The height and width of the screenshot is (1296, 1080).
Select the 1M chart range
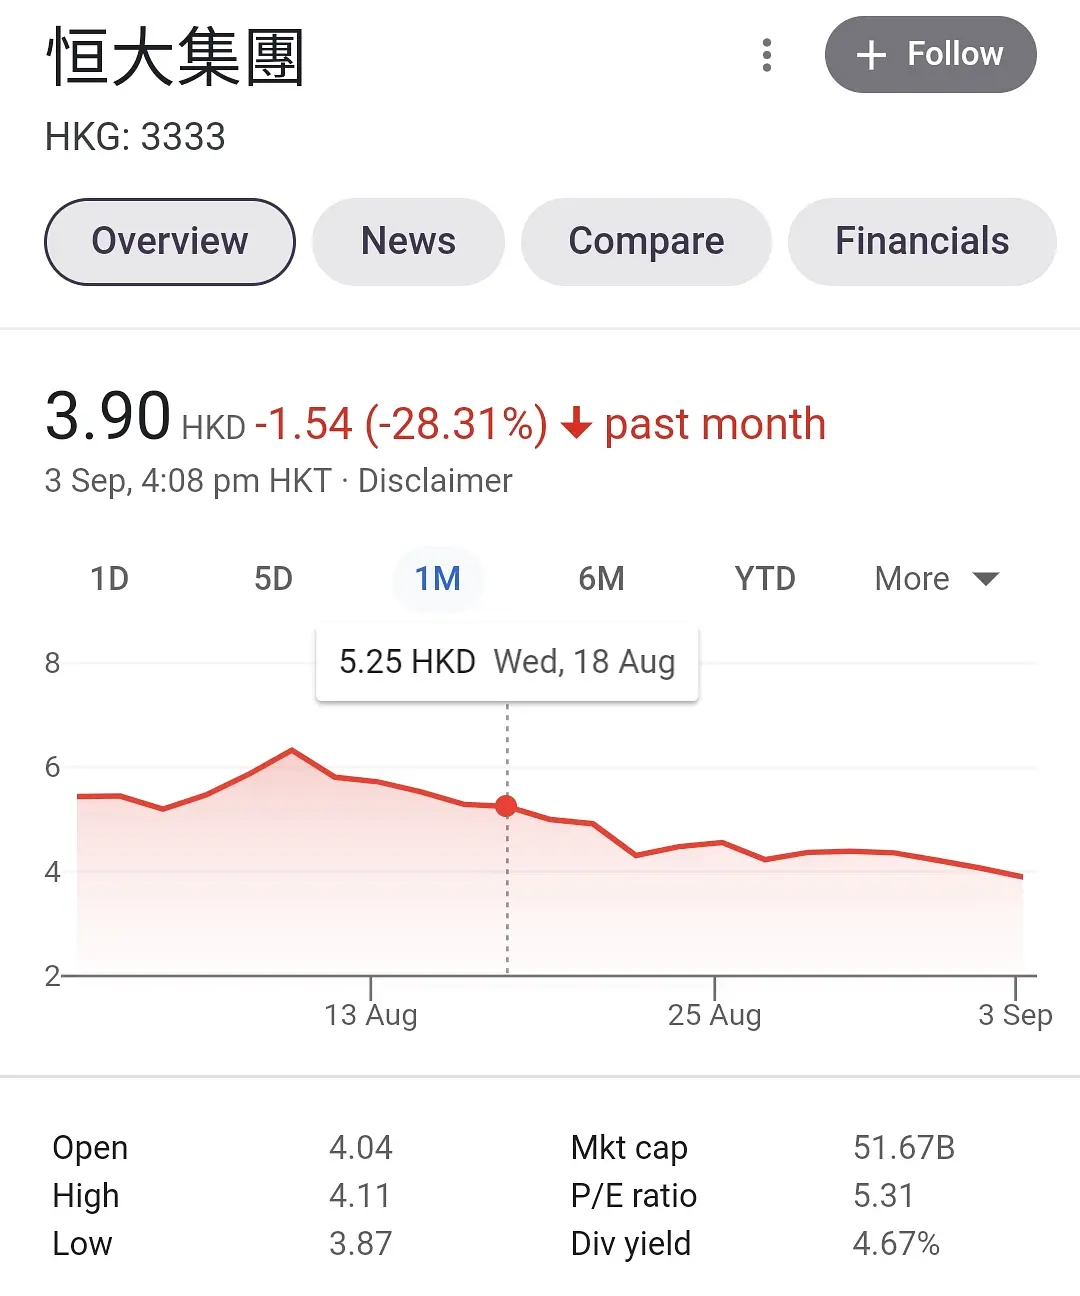click(x=438, y=579)
